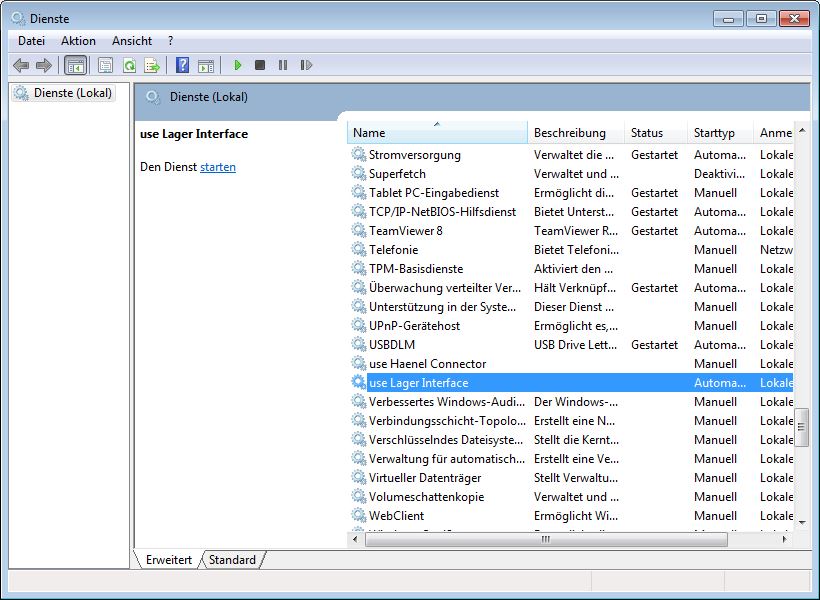Select the Stromversorgung service row

click(571, 154)
